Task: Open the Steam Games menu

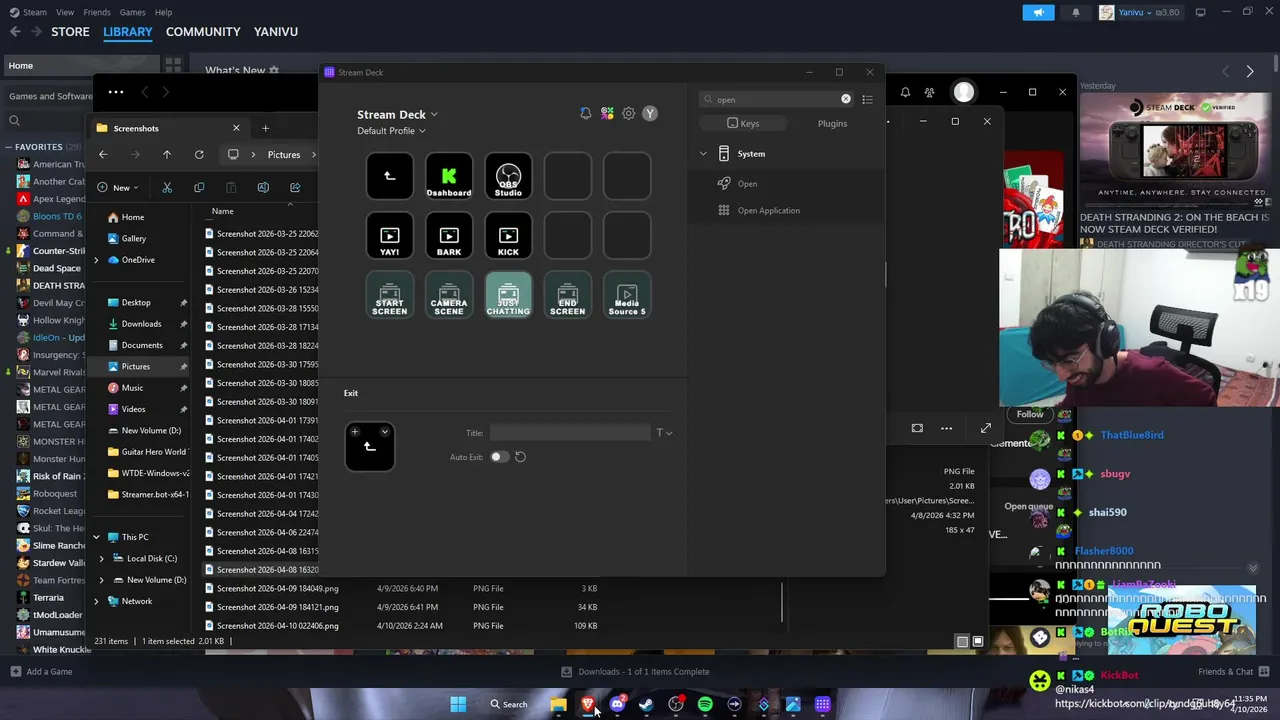Action: 132,12
